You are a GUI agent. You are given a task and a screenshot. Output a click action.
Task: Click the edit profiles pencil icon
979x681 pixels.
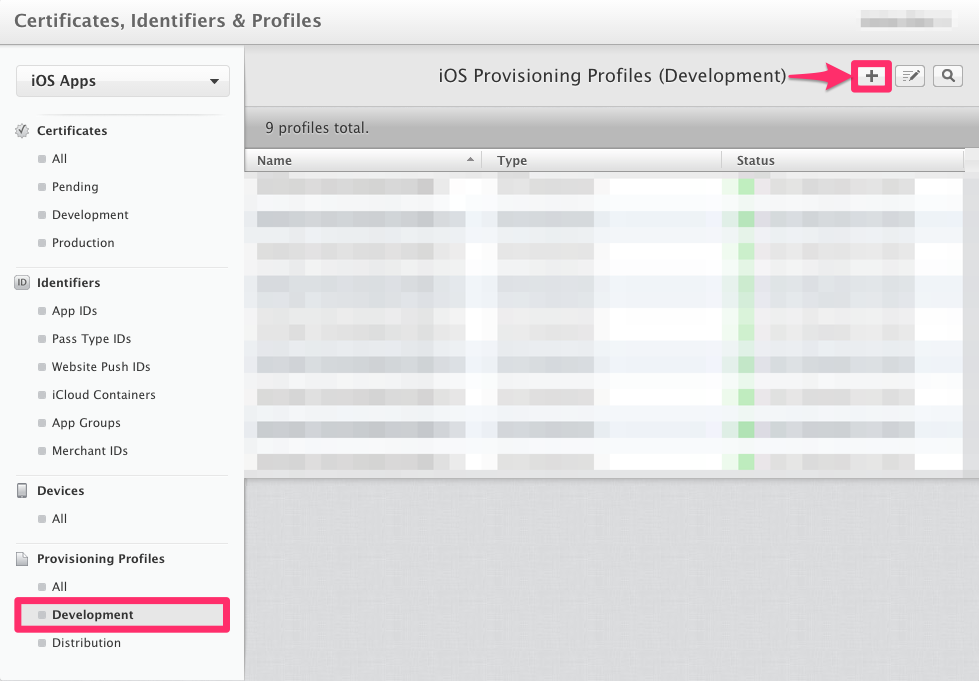pos(909,76)
